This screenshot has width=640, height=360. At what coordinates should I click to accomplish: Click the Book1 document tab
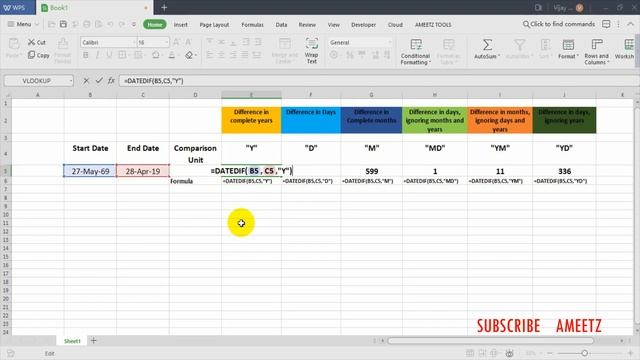tap(94, 7)
